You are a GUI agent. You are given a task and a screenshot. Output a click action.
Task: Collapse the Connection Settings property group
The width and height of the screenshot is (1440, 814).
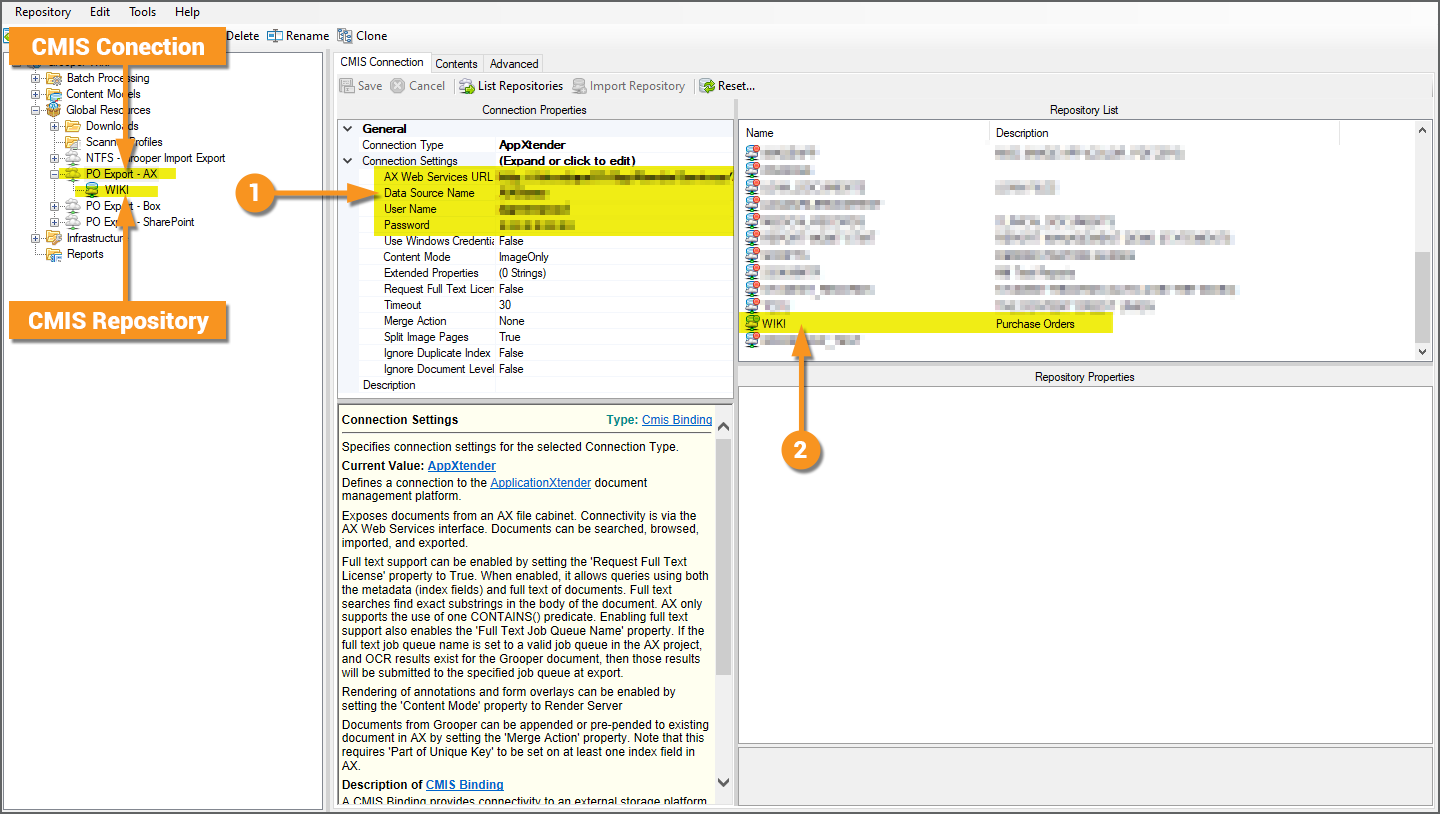tap(348, 161)
